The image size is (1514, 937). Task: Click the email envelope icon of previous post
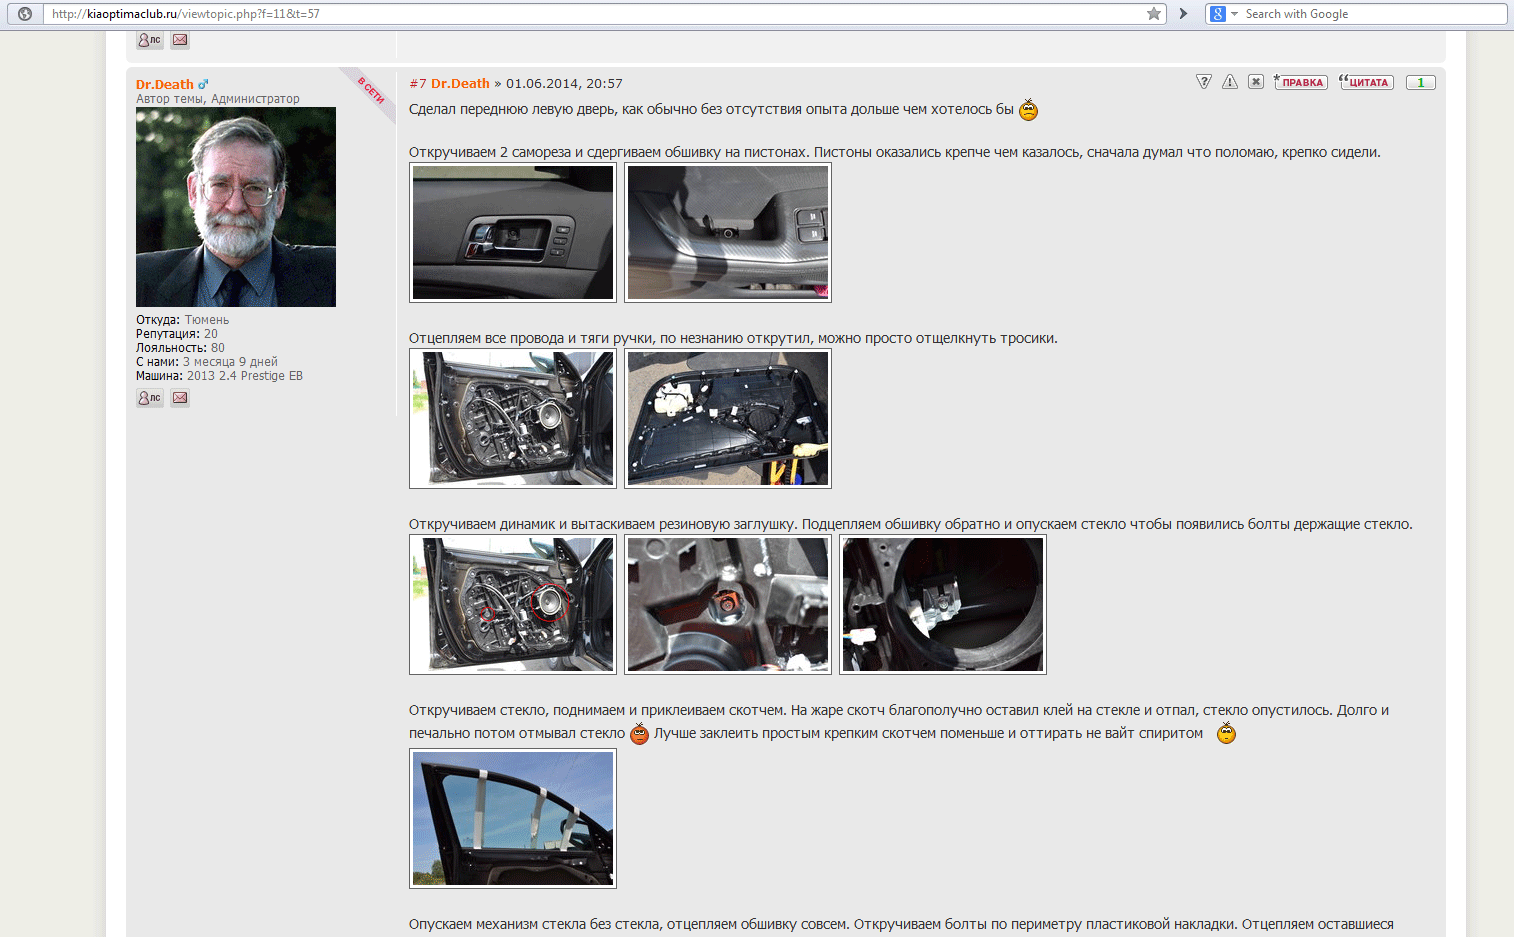point(180,40)
